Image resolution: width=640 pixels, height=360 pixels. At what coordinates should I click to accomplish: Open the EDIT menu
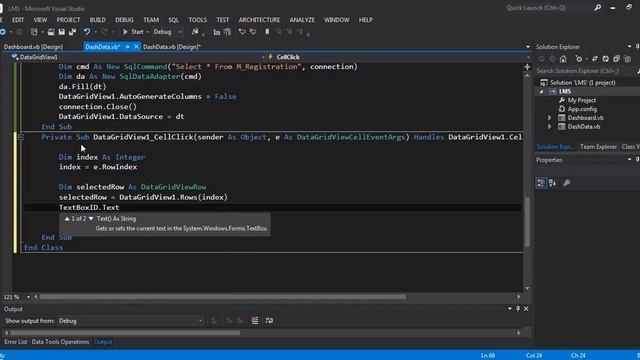point(18,20)
